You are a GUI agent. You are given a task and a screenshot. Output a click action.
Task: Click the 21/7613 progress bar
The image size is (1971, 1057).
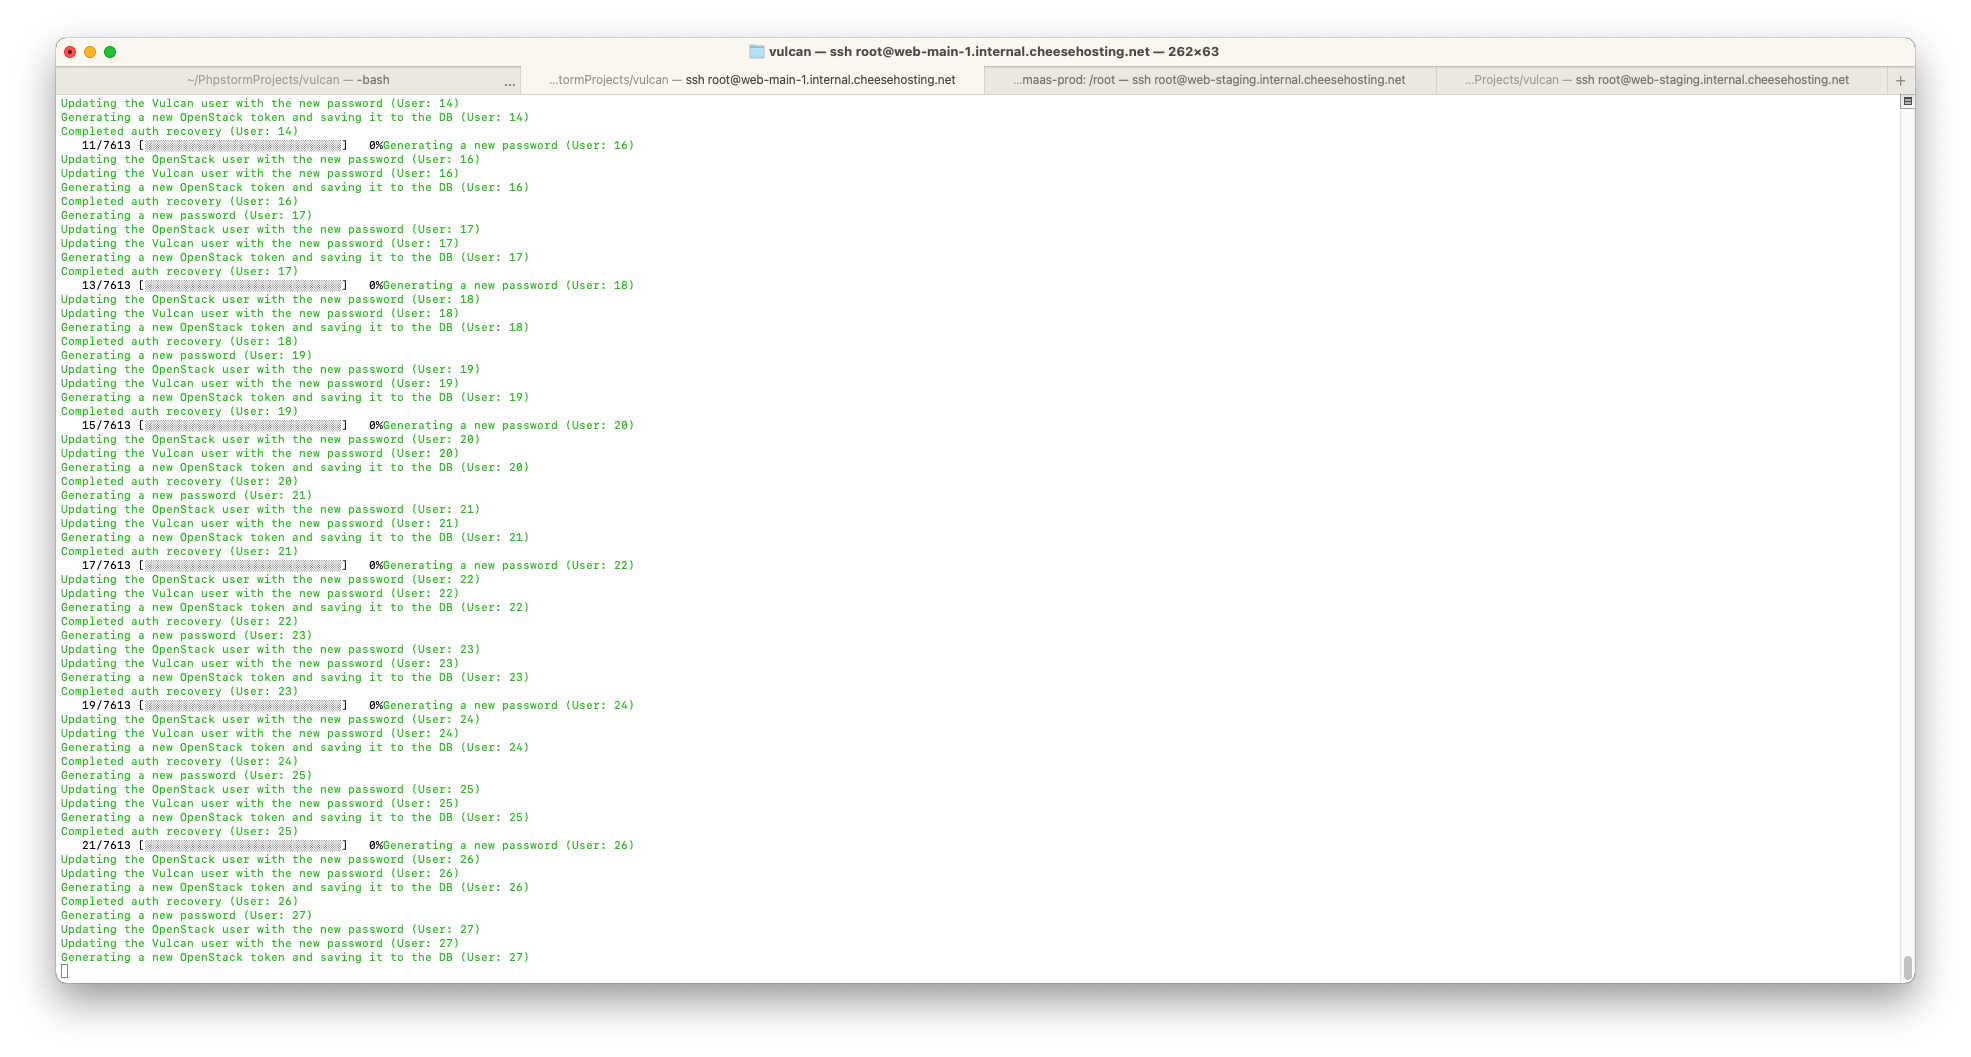click(x=243, y=846)
